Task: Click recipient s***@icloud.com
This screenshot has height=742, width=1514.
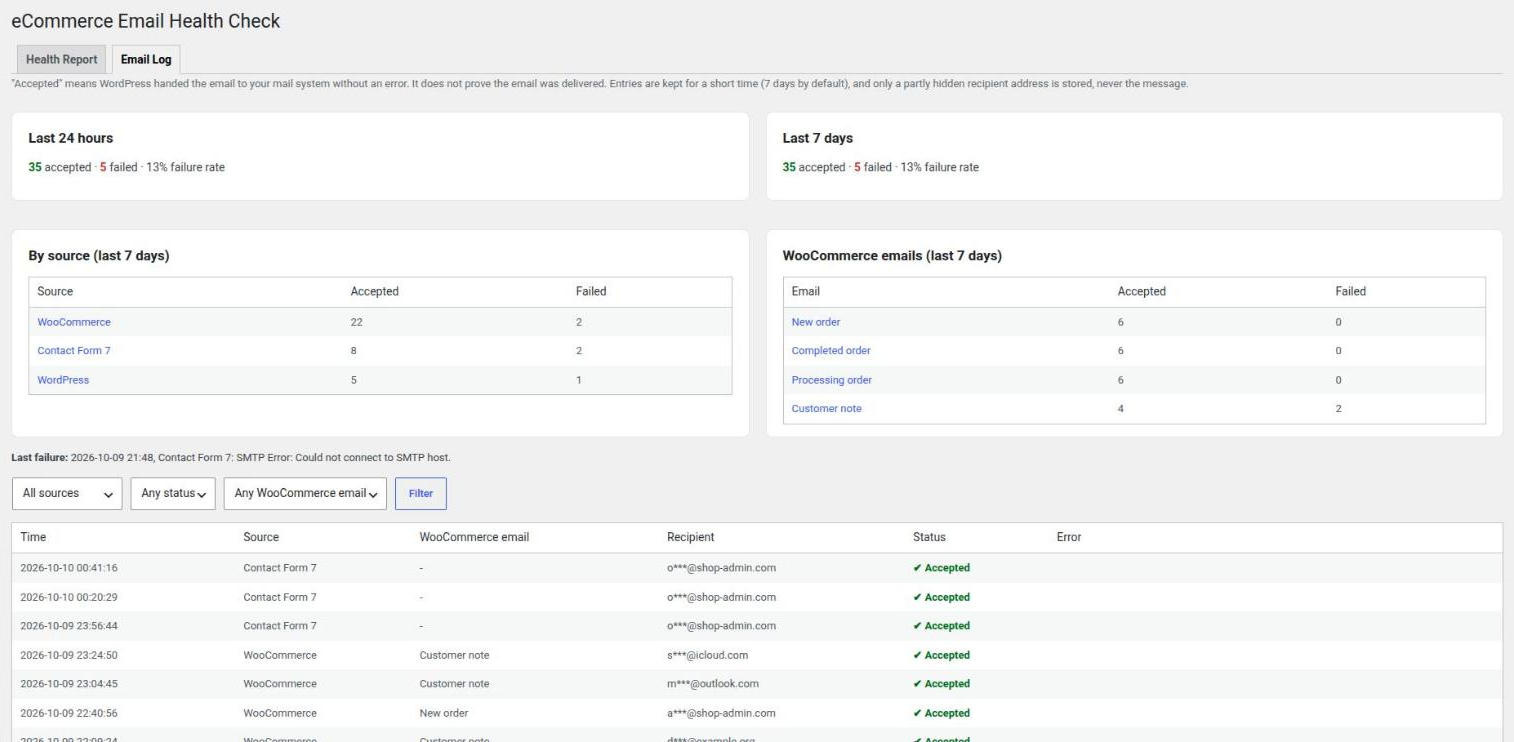Action: 707,655
